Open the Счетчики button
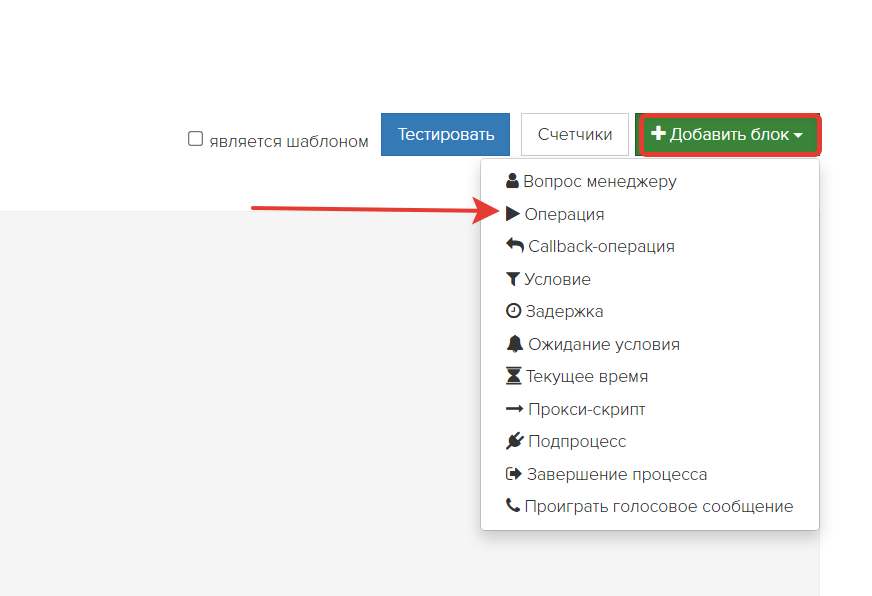 point(574,135)
